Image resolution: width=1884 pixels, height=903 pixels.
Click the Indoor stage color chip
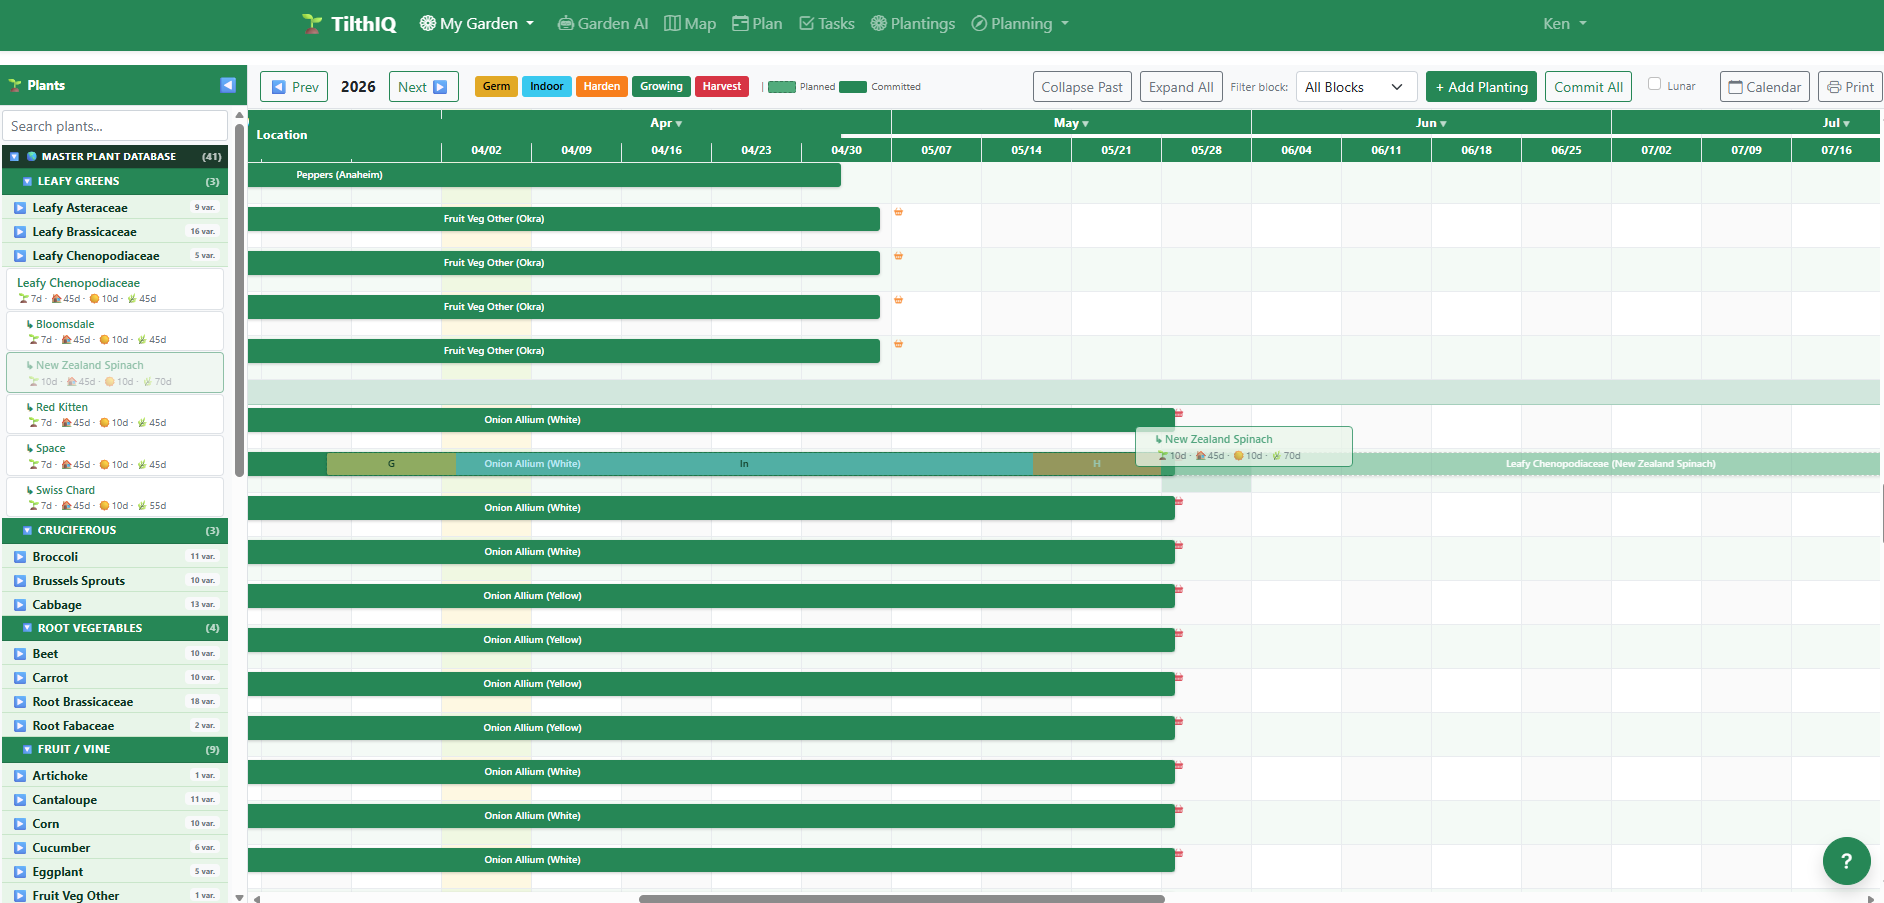[x=547, y=87]
